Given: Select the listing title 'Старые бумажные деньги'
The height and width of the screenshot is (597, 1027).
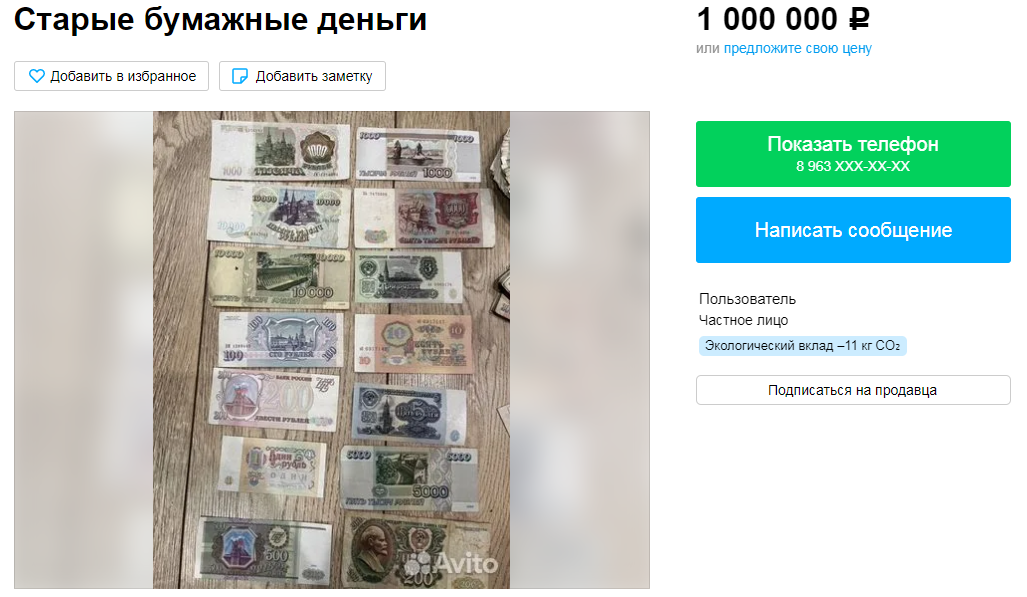Looking at the screenshot, I should (220, 20).
